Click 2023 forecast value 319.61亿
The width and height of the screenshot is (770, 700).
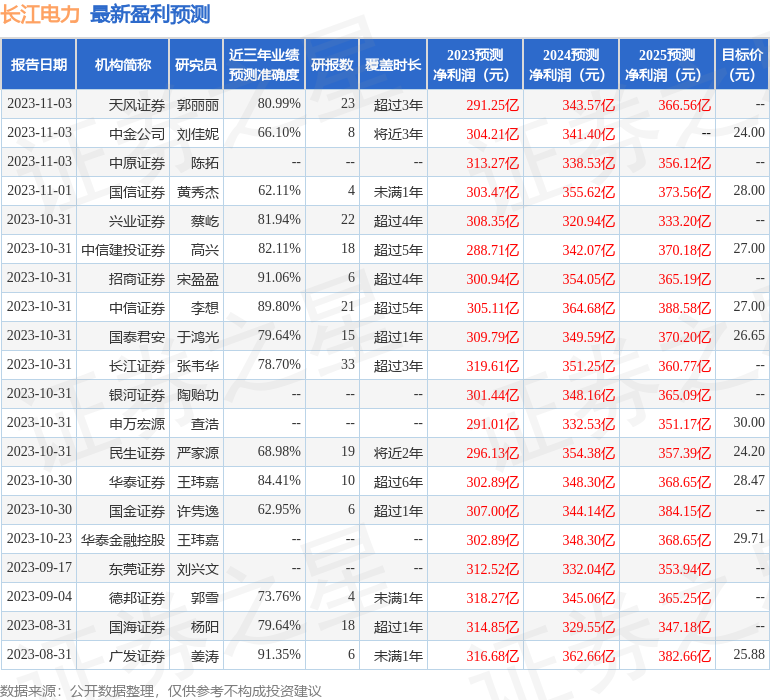[x=493, y=366]
